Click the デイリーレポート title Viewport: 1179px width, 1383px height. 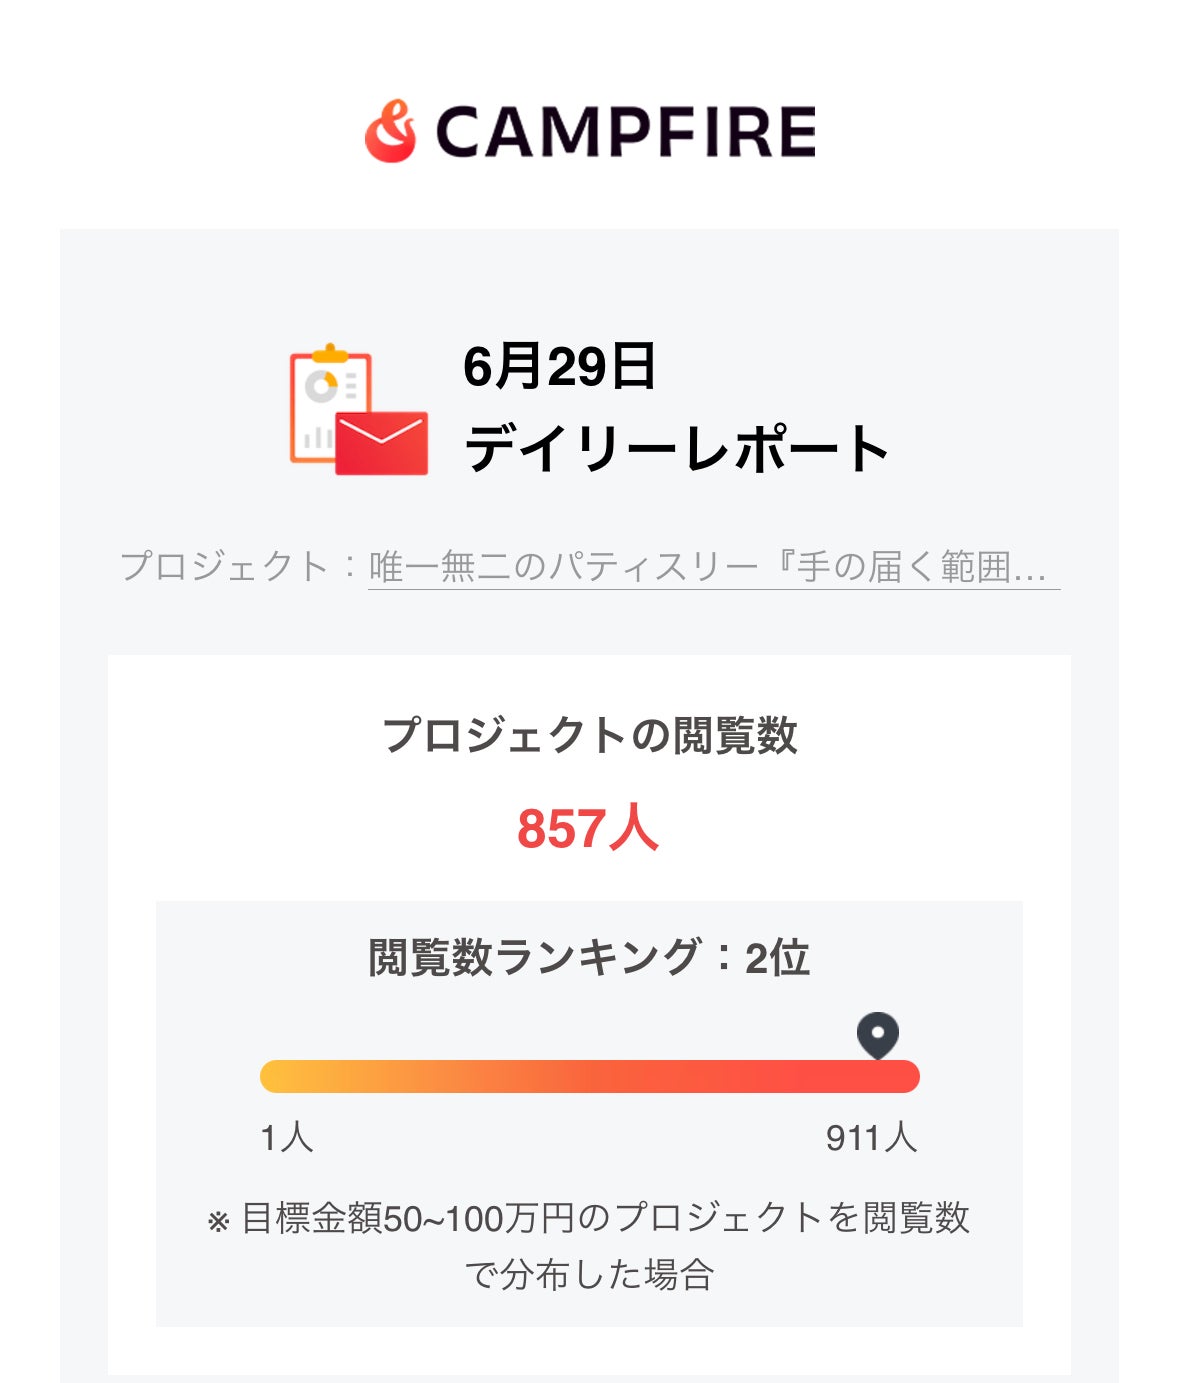677,448
